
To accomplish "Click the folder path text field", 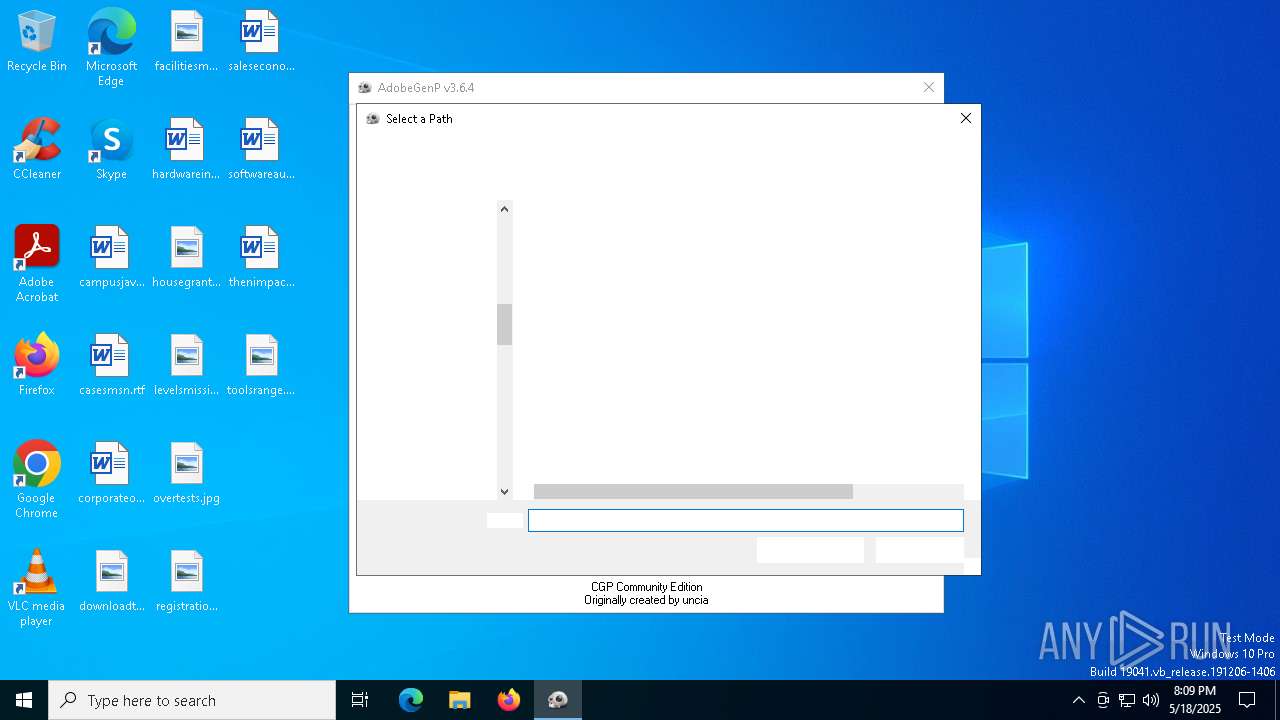I will pyautogui.click(x=746, y=520).
